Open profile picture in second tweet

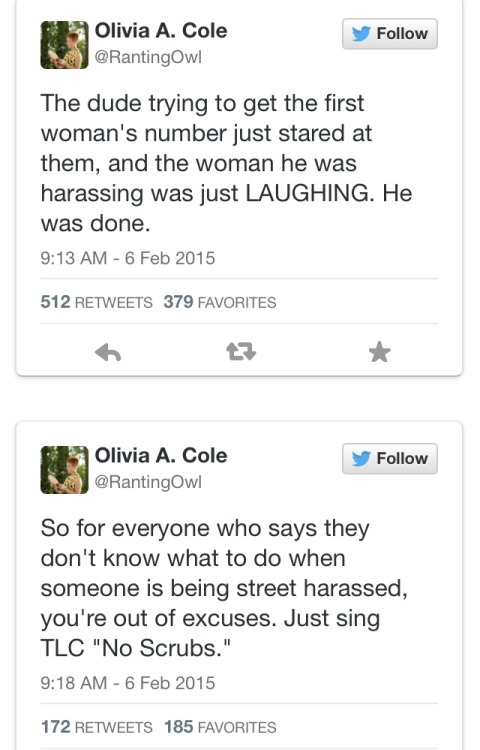point(65,470)
